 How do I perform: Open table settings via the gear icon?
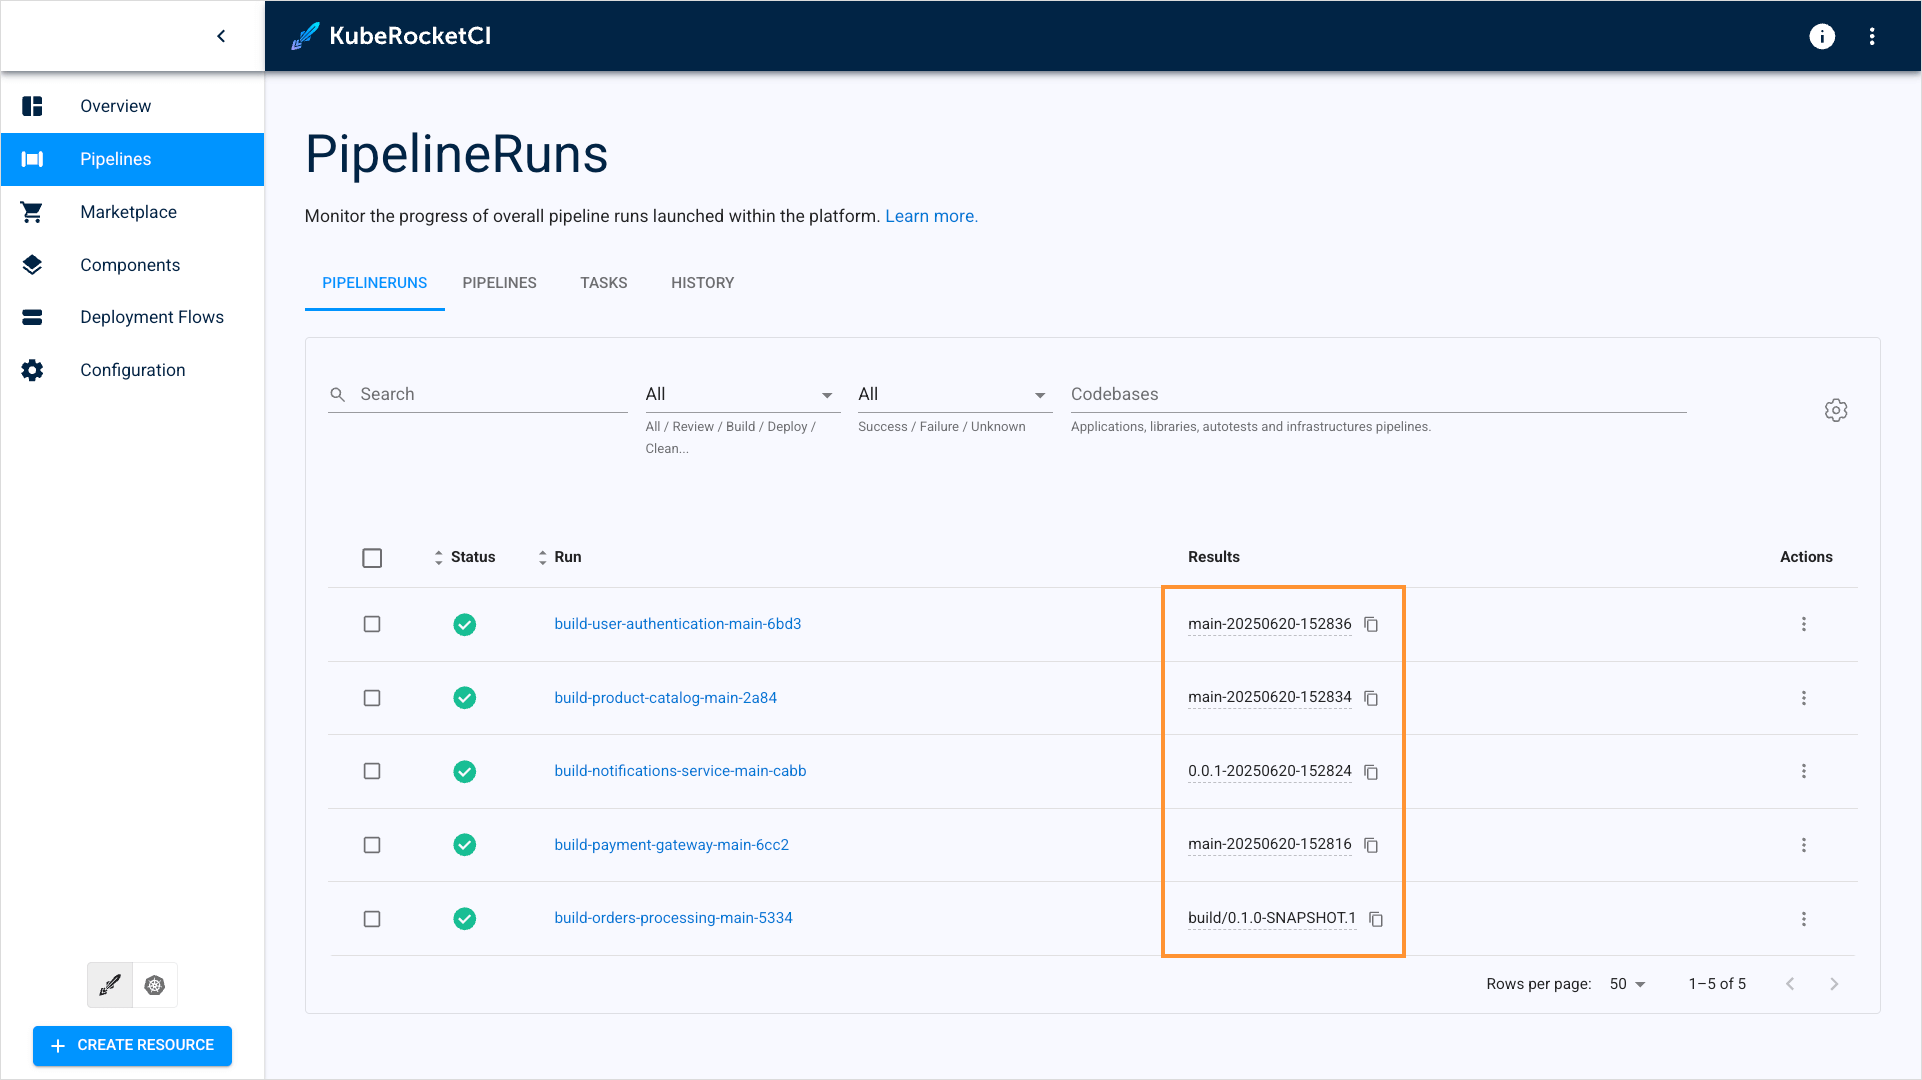[1836, 410]
